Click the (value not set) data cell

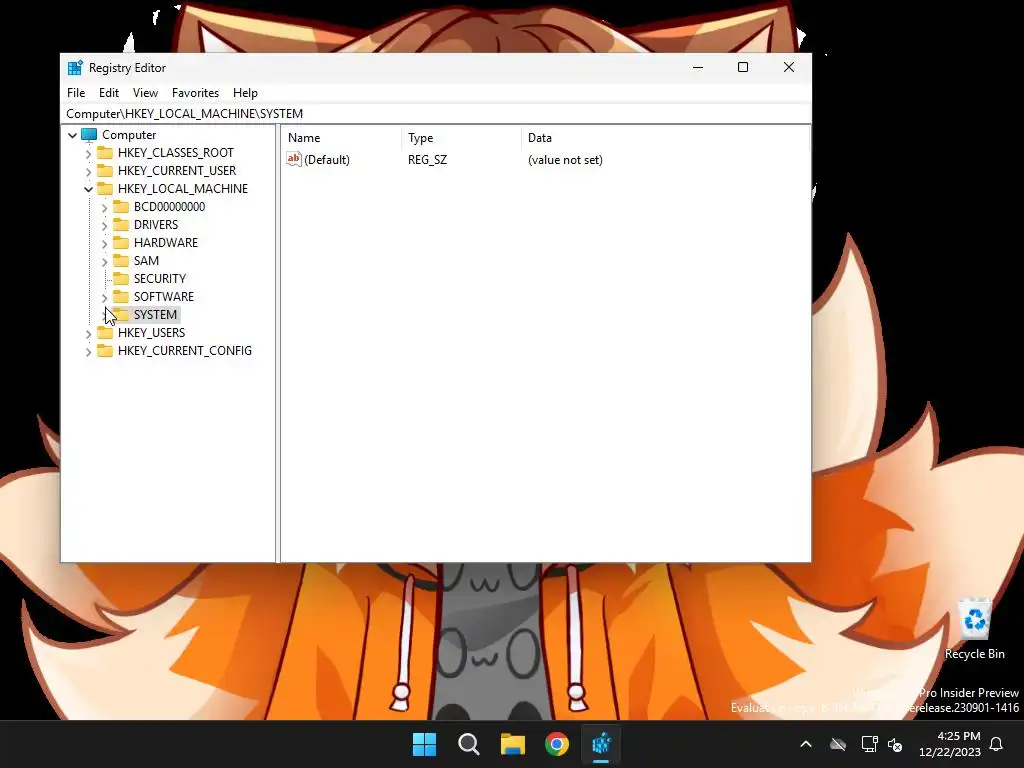[565, 160]
